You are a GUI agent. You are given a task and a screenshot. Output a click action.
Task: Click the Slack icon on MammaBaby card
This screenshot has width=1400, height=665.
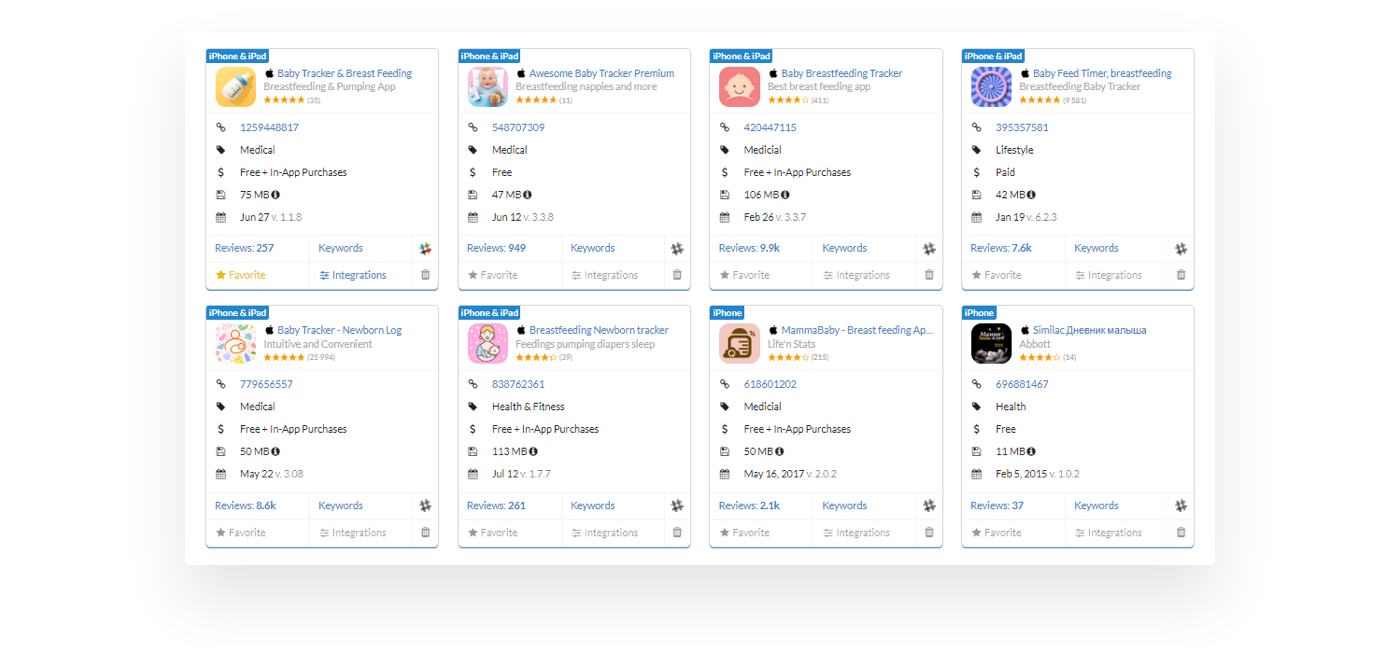click(929, 506)
